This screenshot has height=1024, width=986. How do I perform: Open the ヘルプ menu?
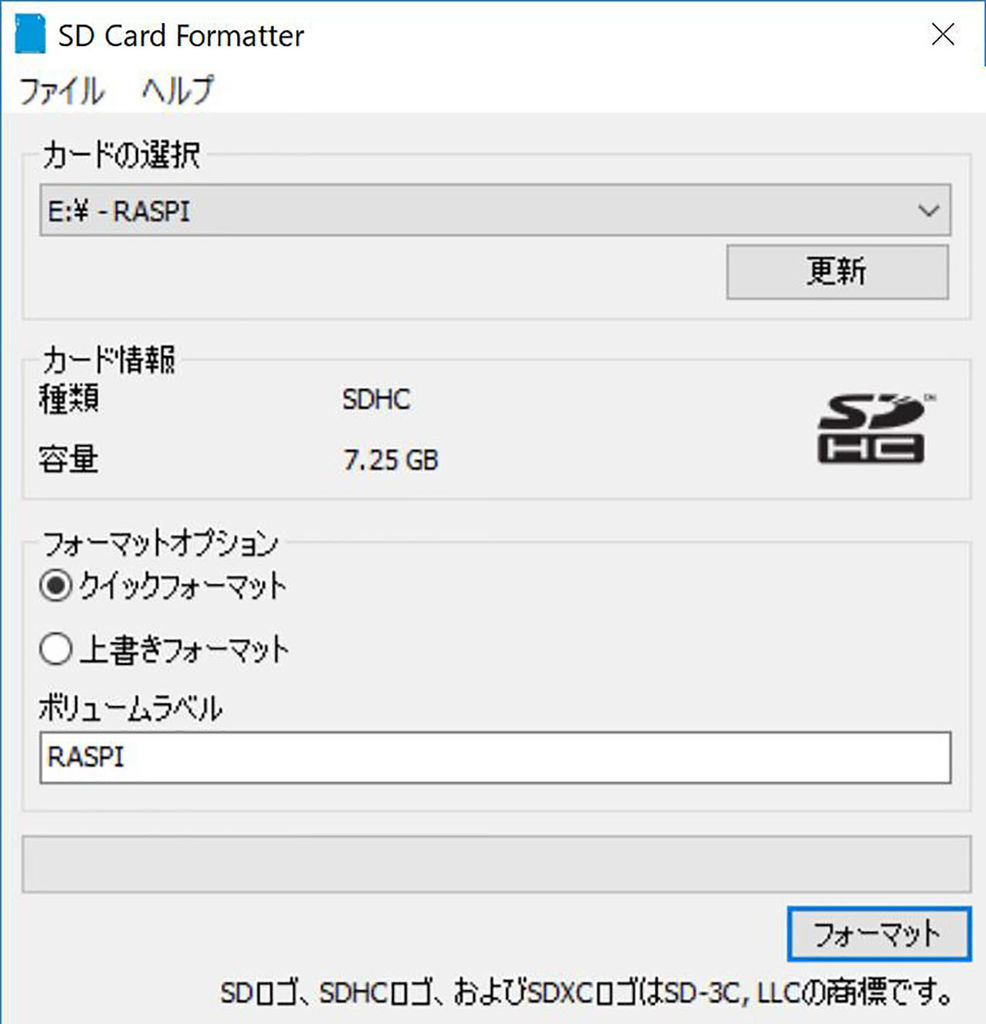[180, 89]
